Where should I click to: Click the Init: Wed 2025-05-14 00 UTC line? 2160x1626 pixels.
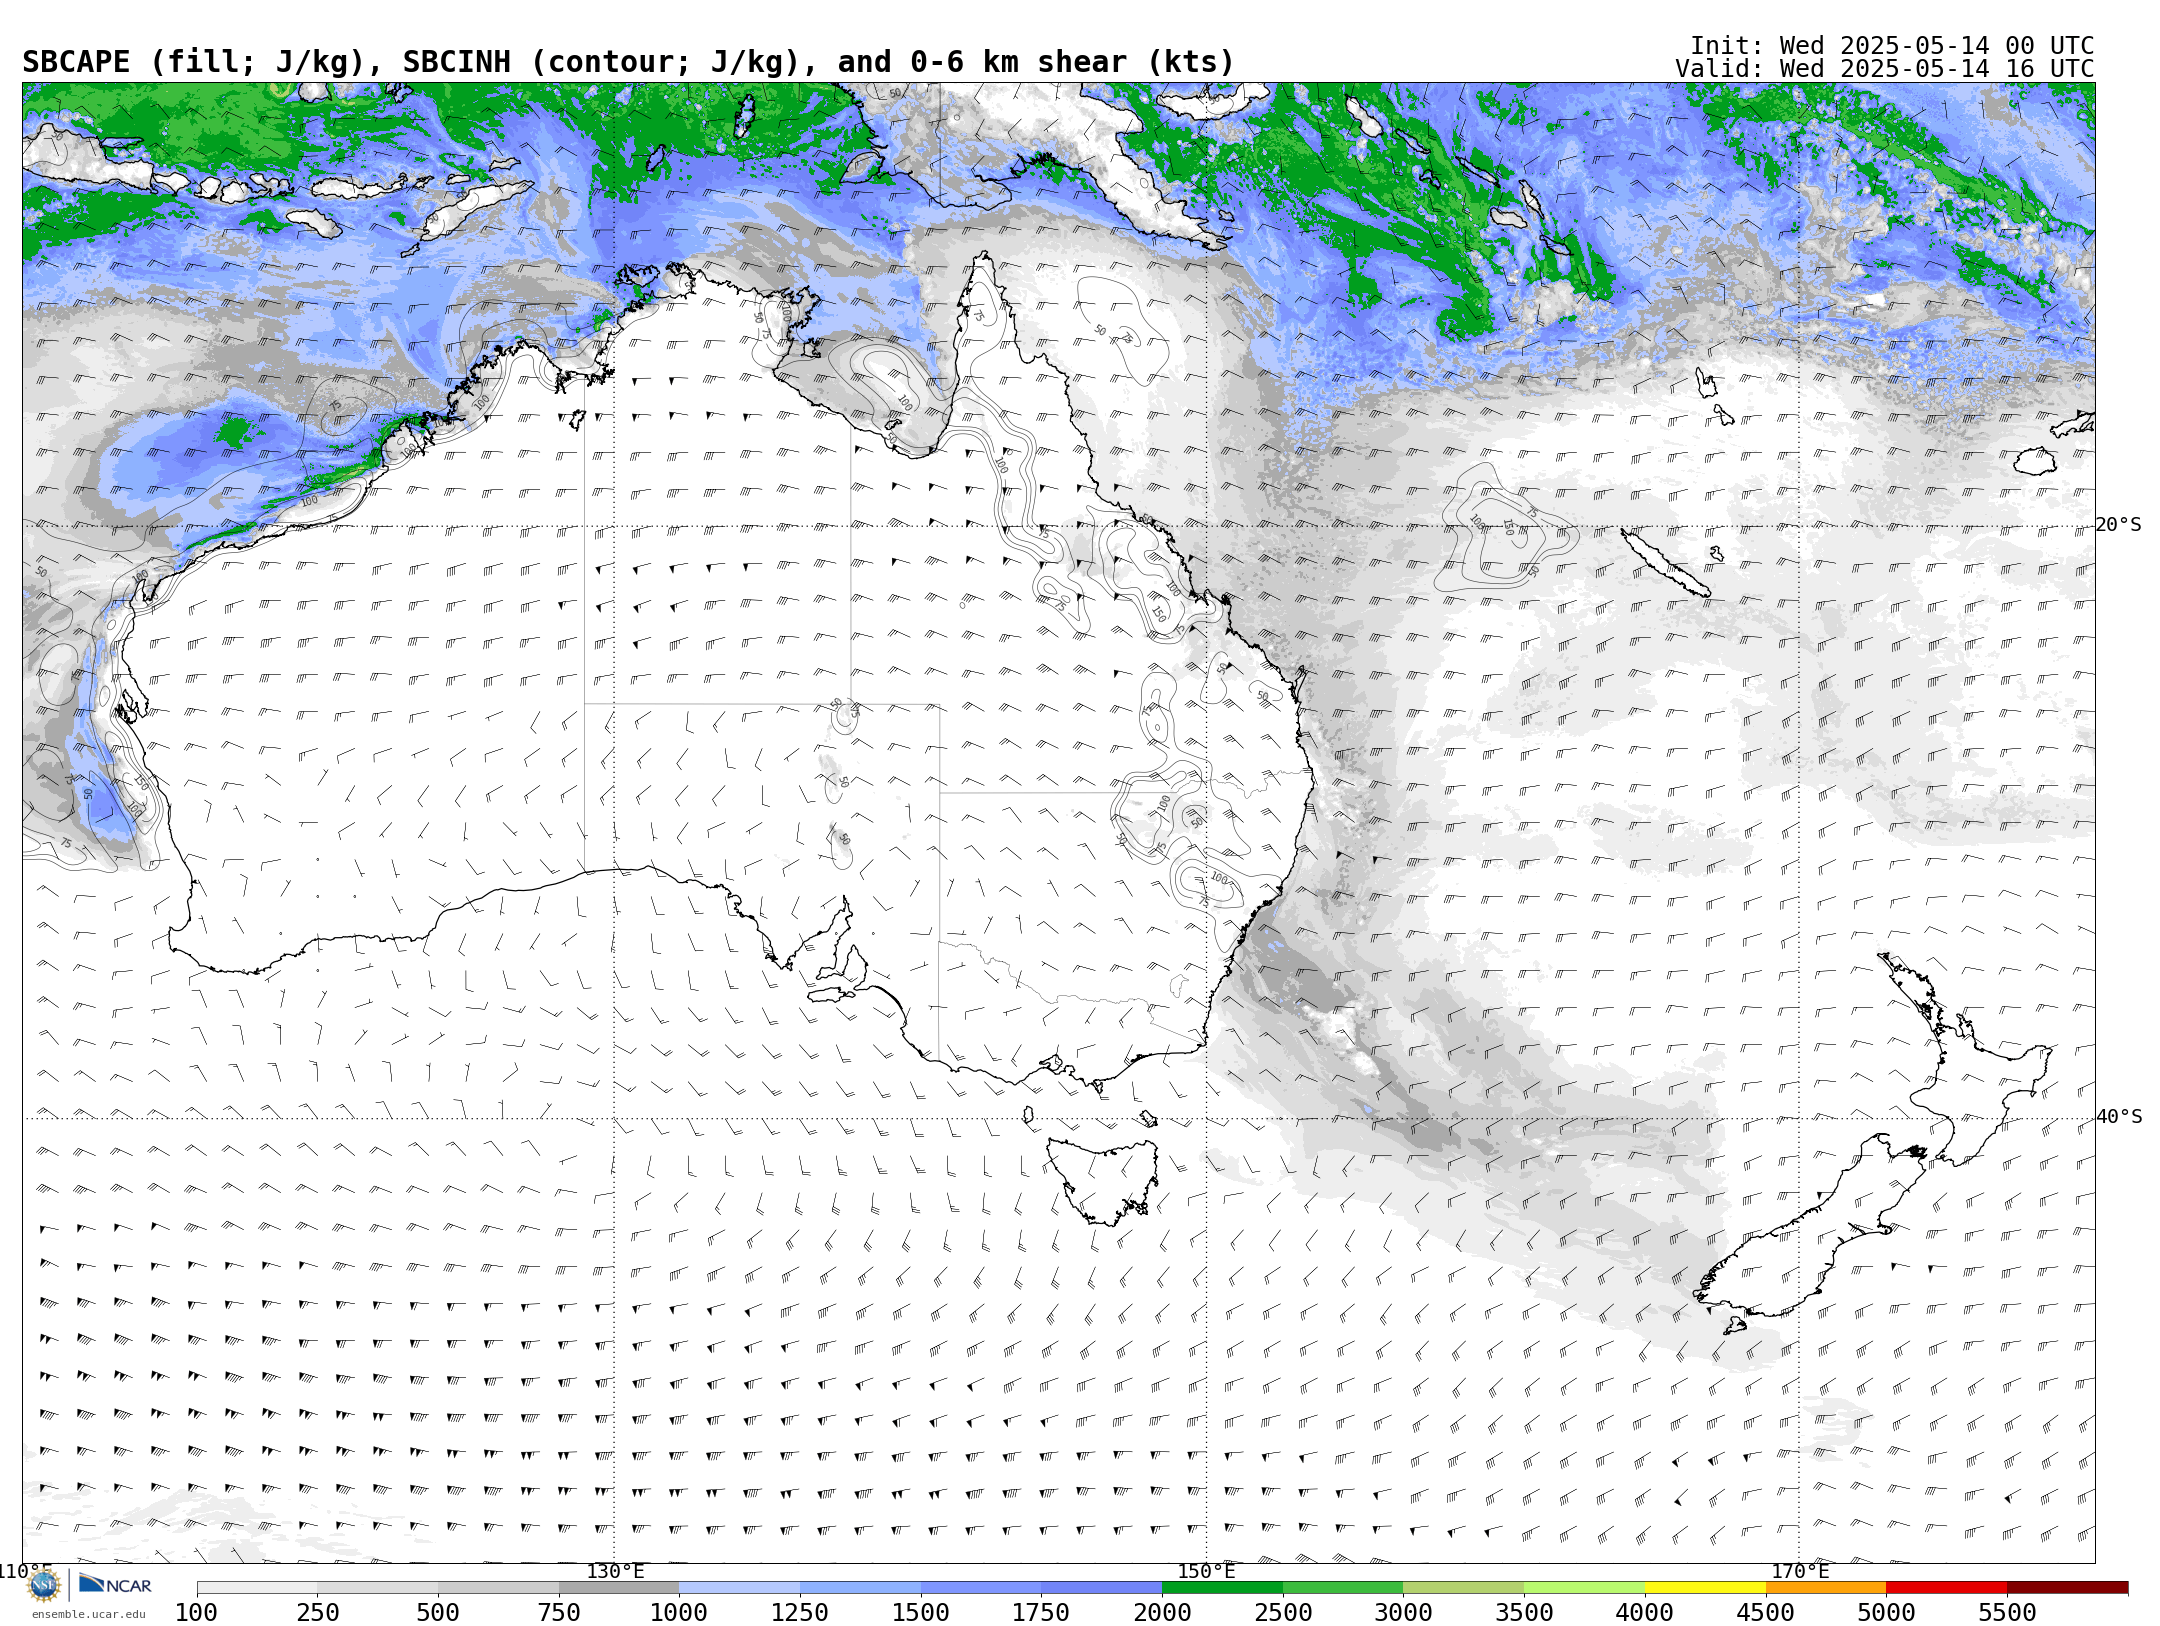(x=1891, y=46)
